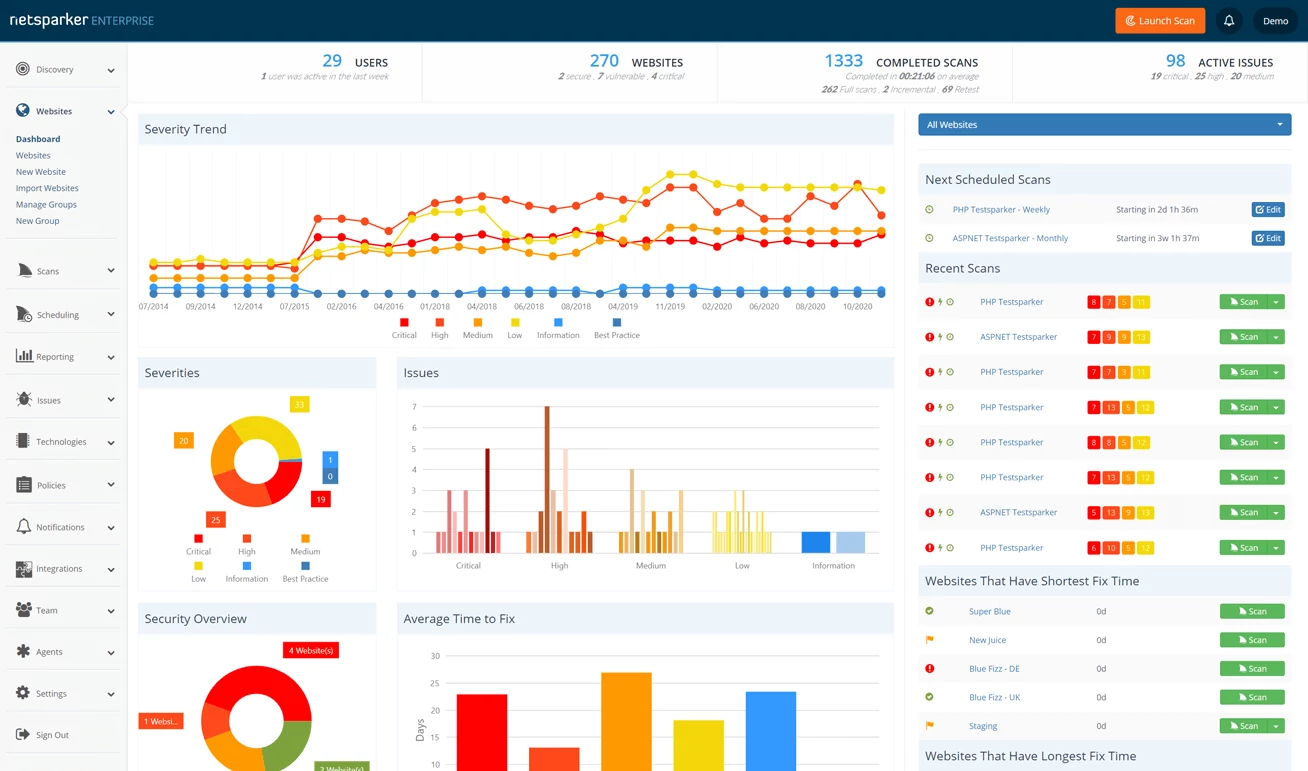Open the Manage Groups submenu item
The image size is (1308, 771).
point(46,205)
